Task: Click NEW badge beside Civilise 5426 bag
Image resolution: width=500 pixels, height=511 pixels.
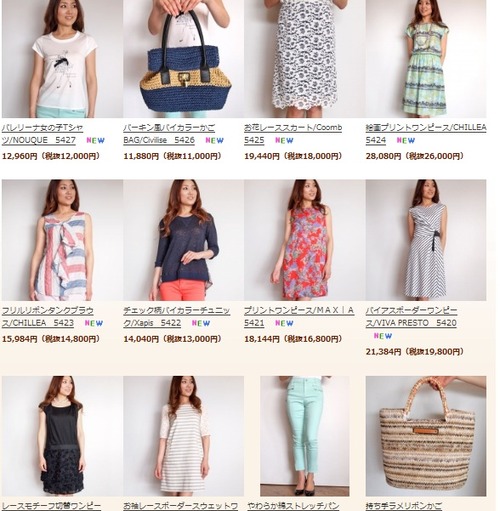Action: [214, 140]
